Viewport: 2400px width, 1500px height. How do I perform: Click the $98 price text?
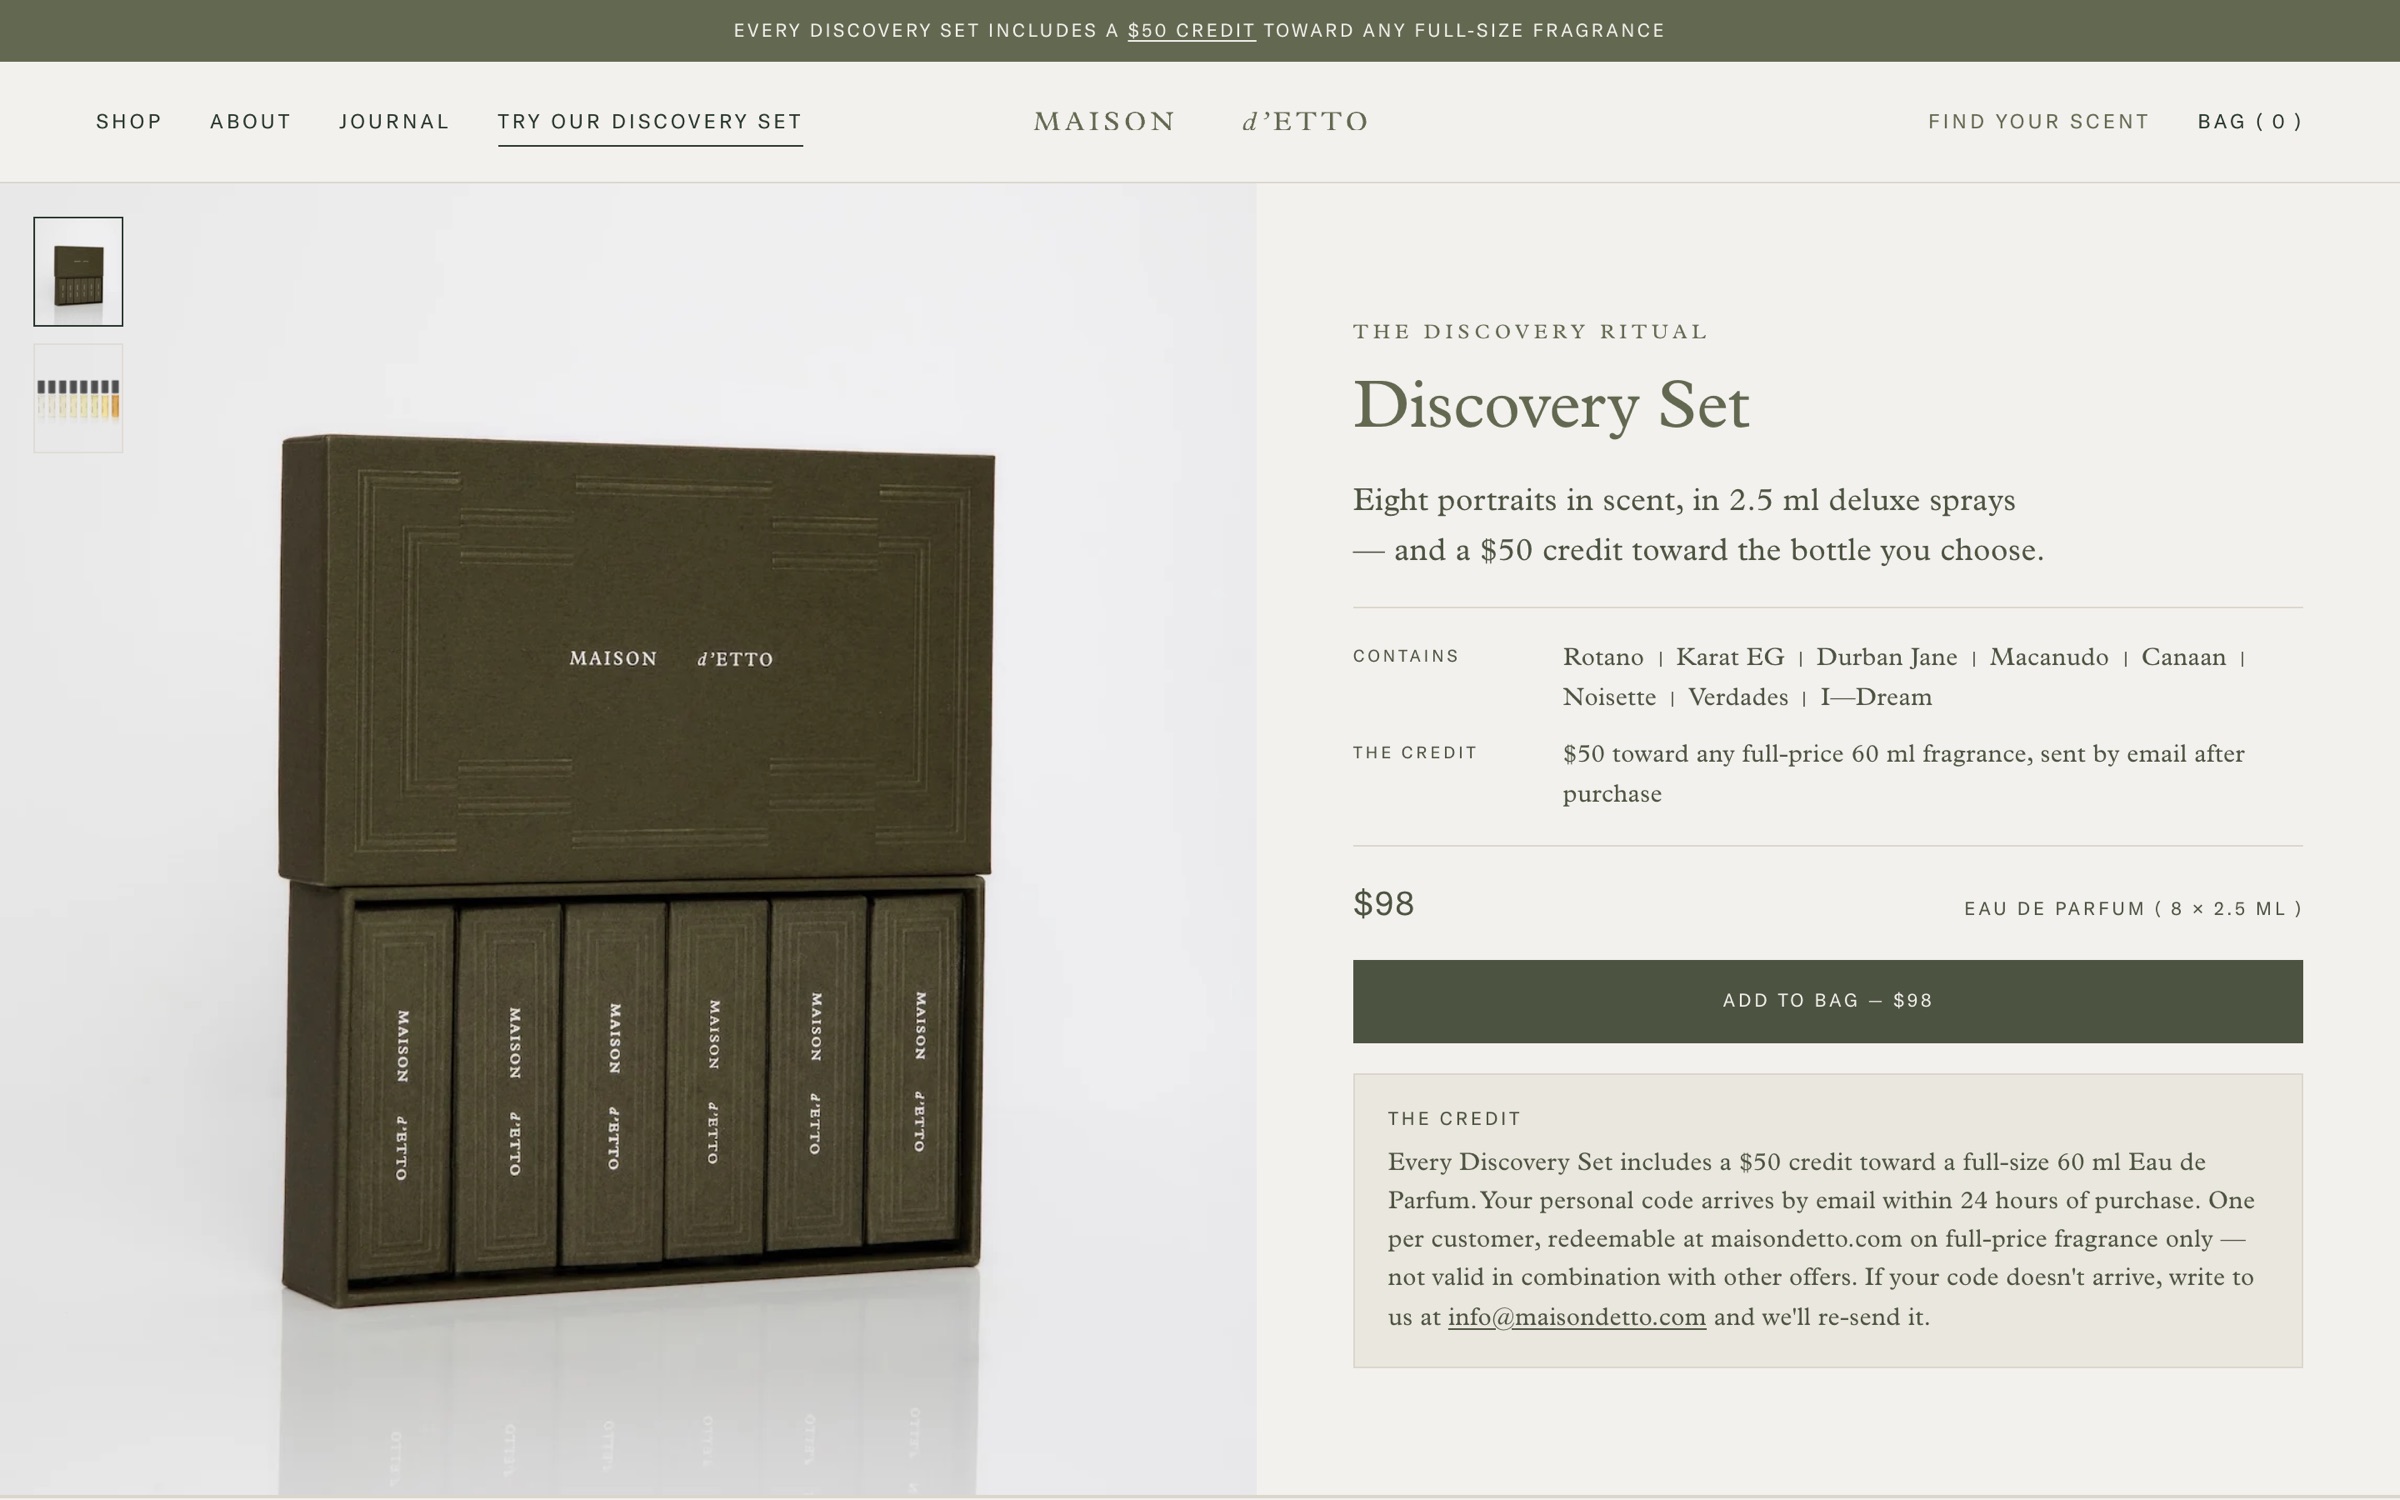click(x=1383, y=904)
